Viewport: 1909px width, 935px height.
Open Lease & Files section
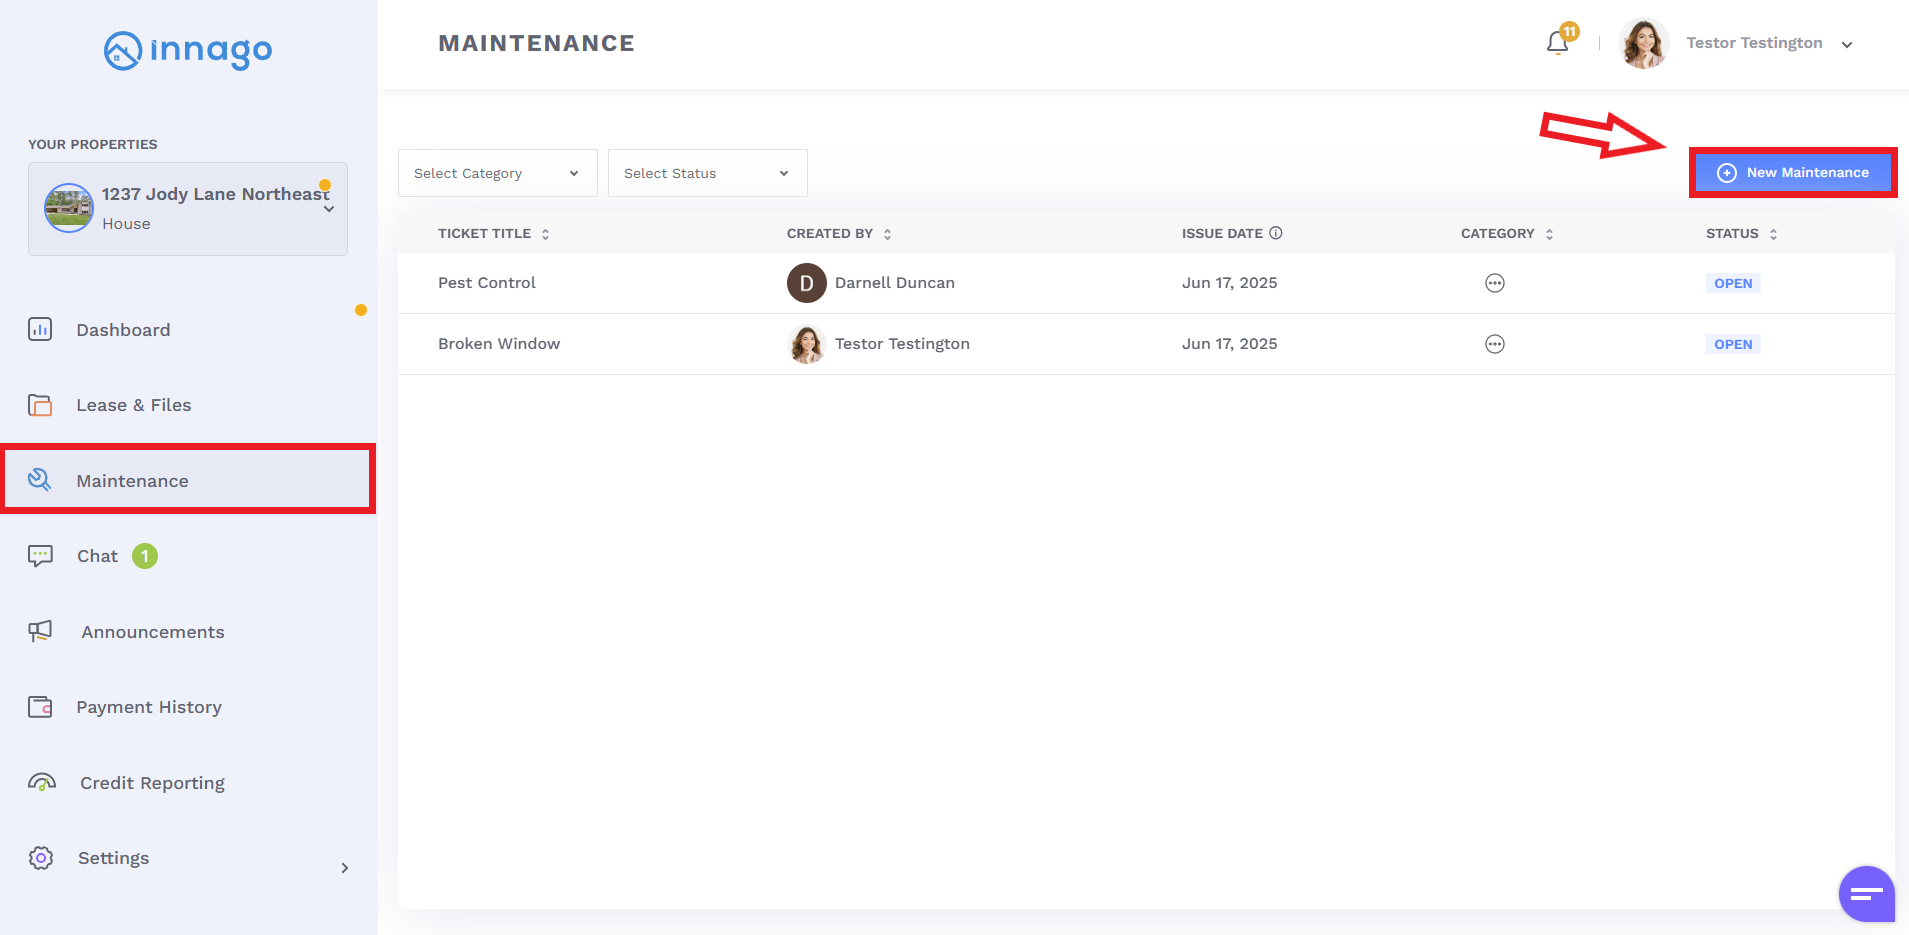(133, 405)
